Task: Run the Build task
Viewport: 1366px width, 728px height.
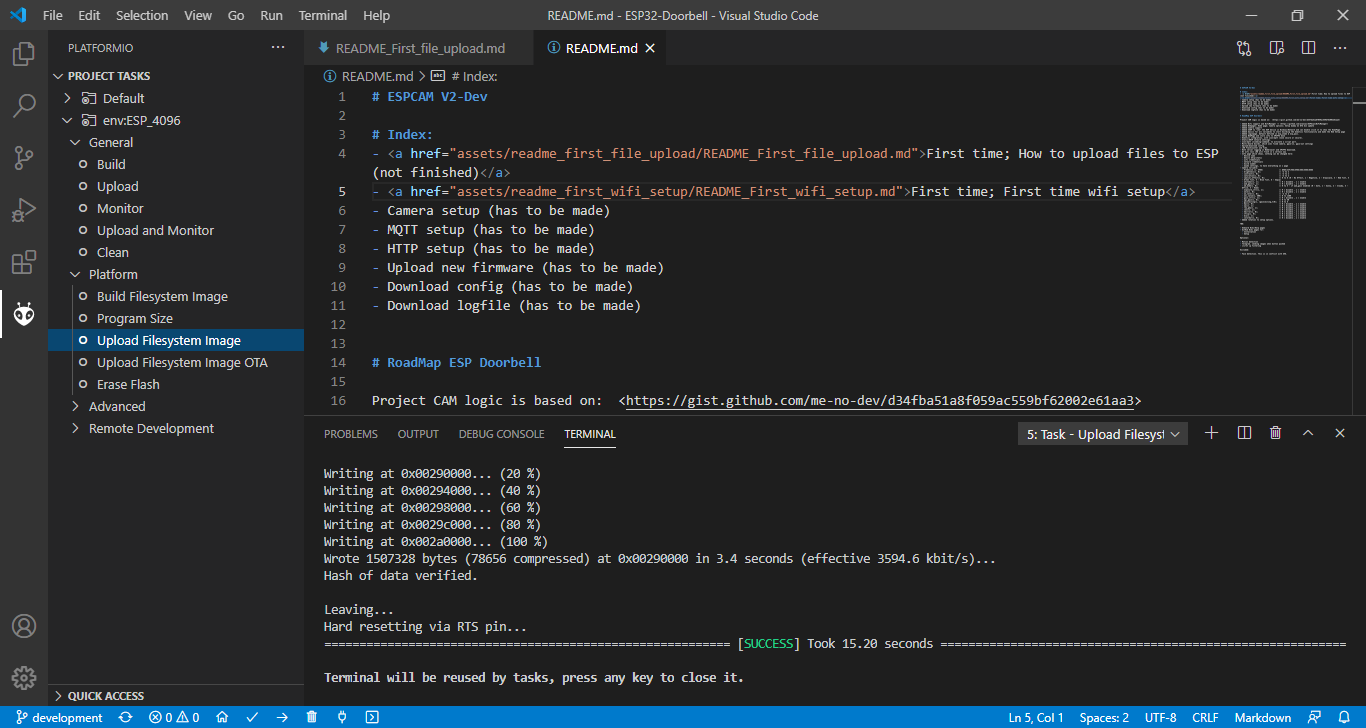Action: click(111, 164)
